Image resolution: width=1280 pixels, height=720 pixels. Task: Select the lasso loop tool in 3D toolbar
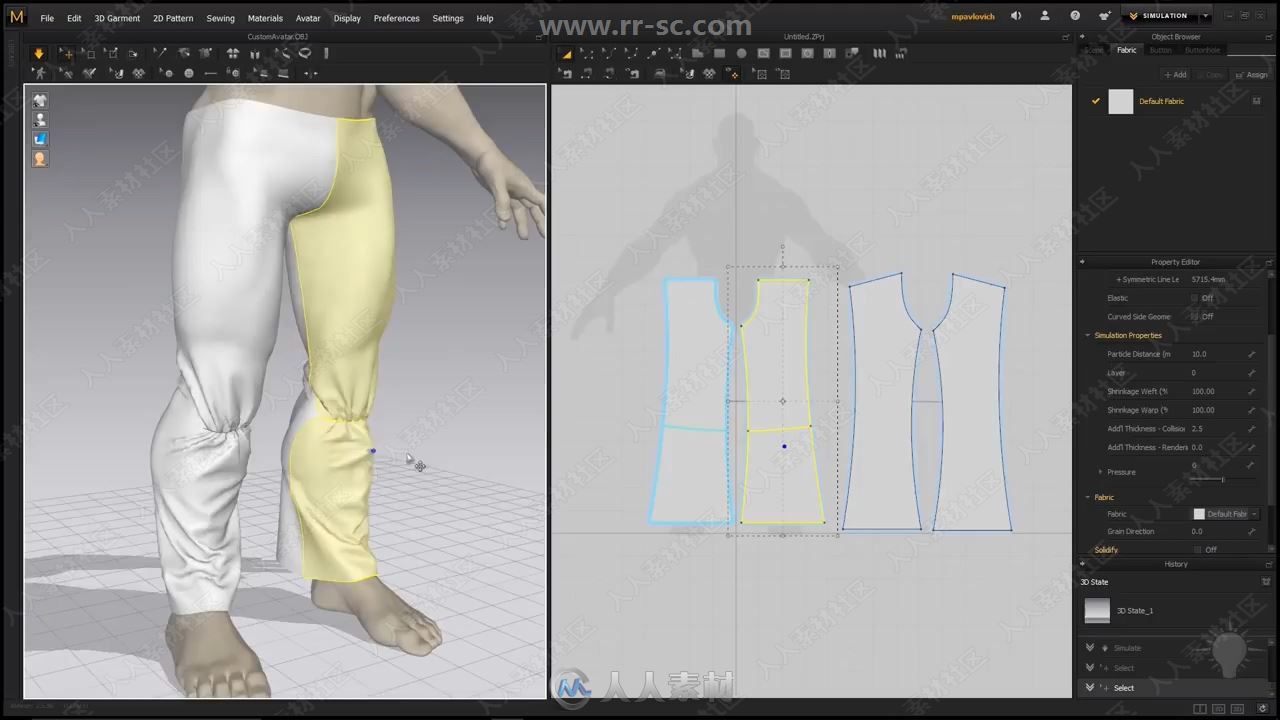click(x=305, y=53)
